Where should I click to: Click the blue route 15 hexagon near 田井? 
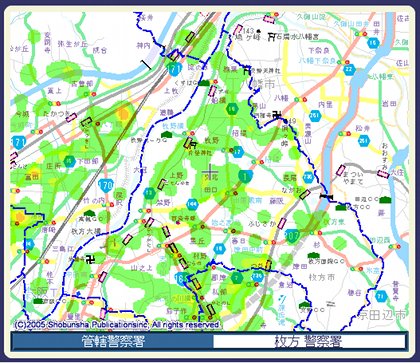click(x=374, y=43)
